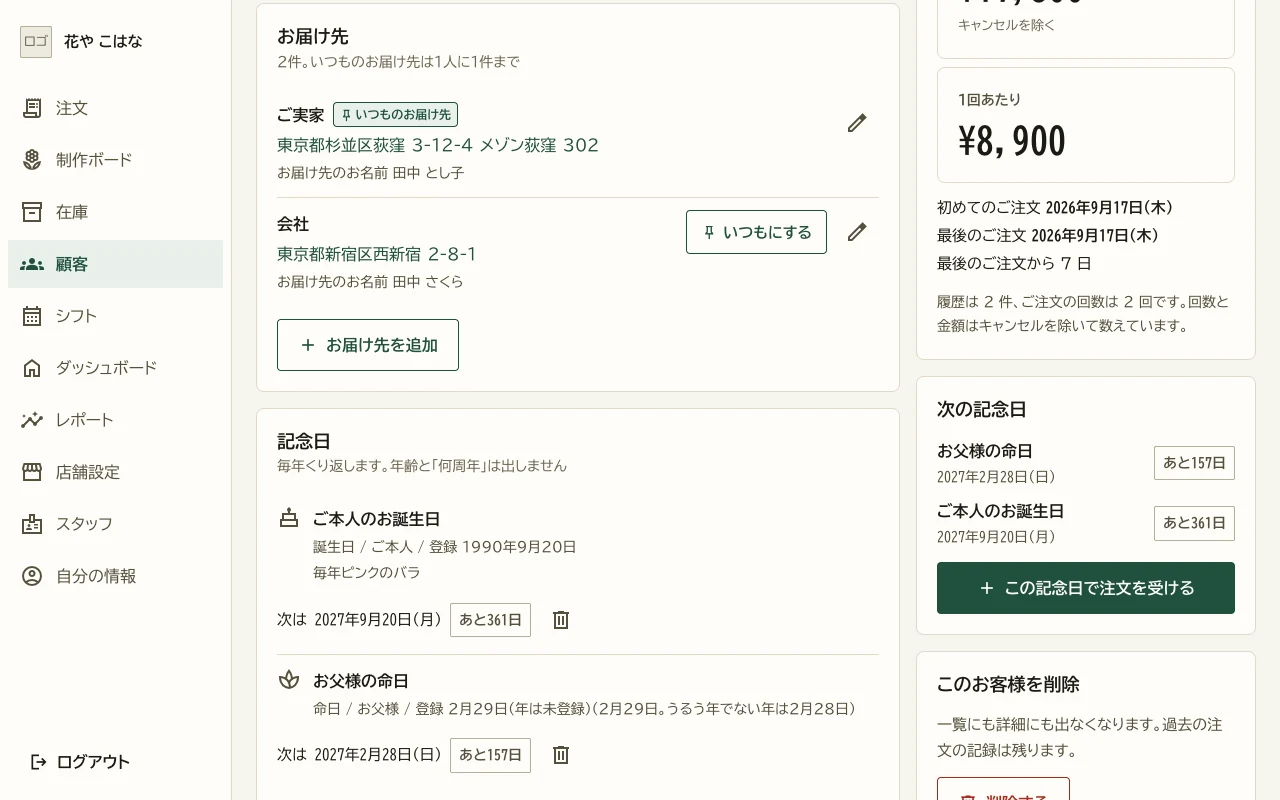Click the シフト calendar icon
The image size is (1280, 800).
point(32,316)
